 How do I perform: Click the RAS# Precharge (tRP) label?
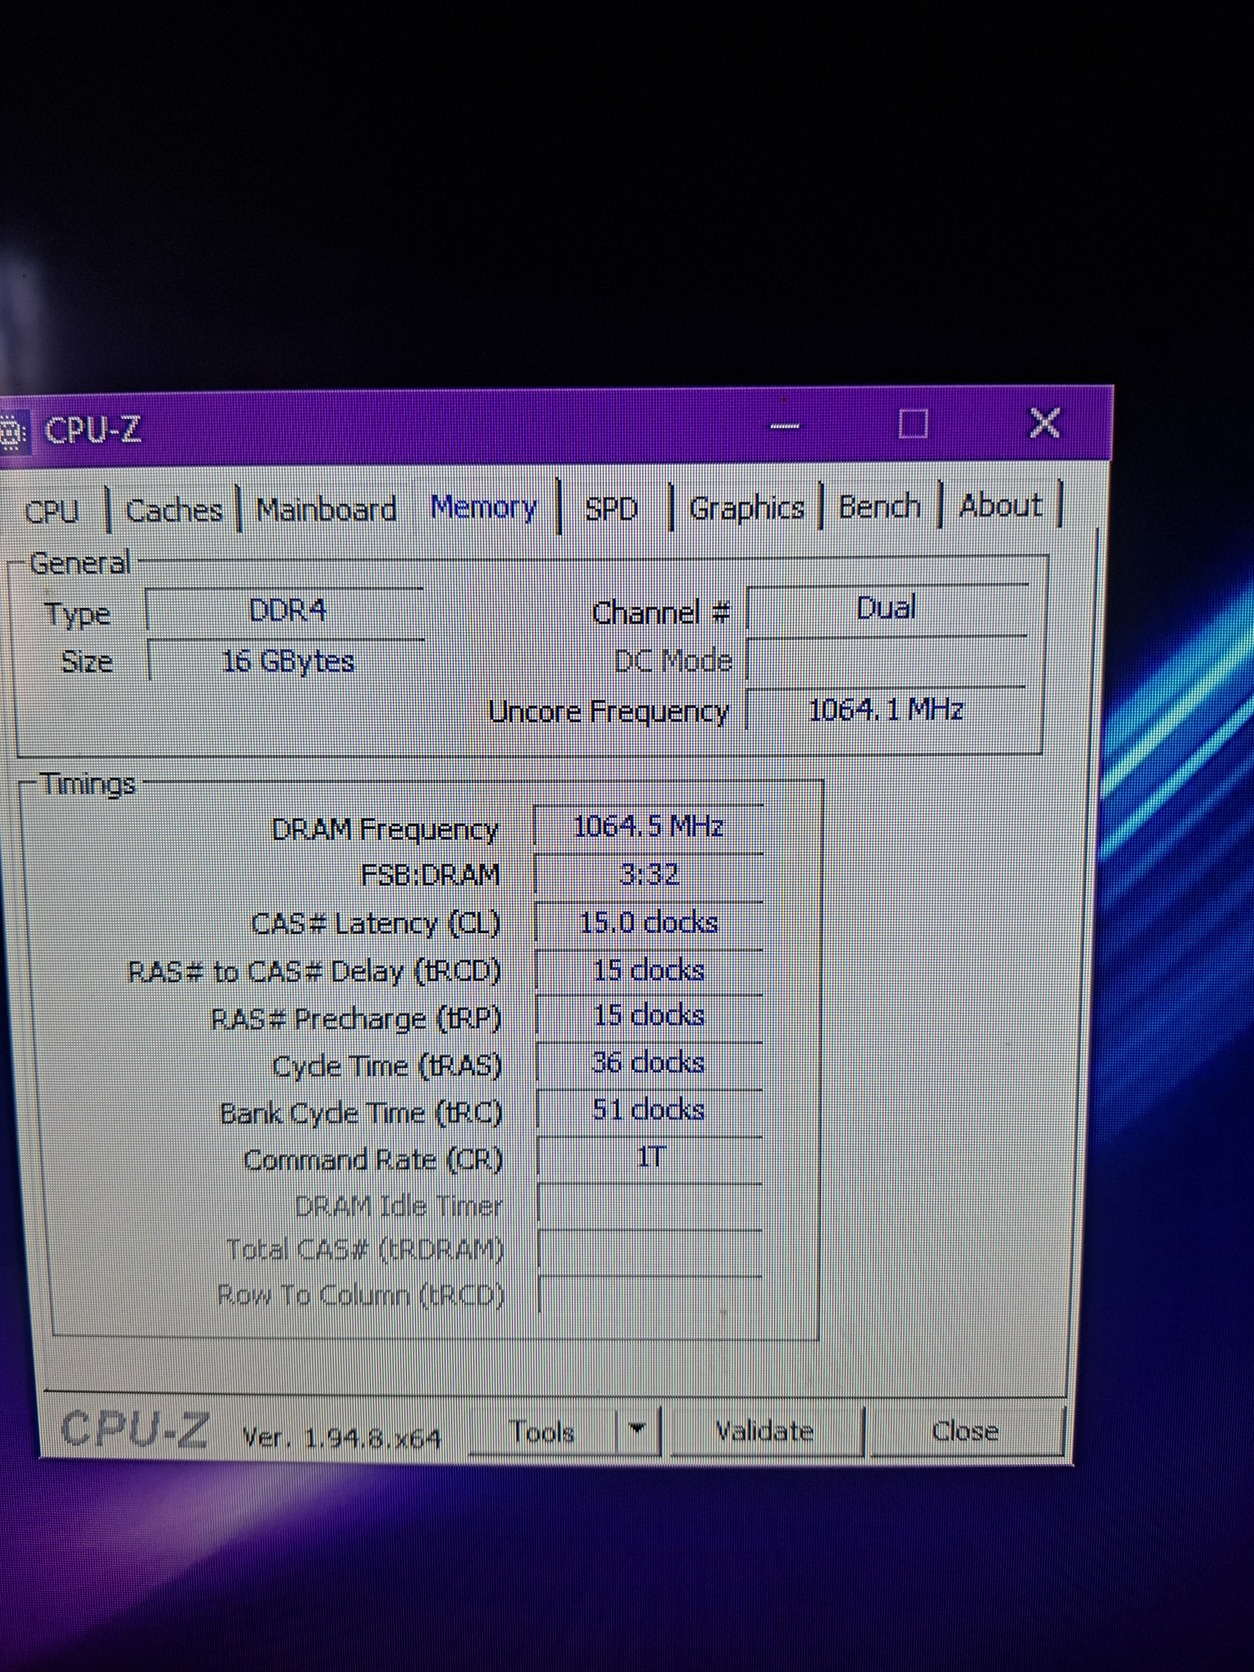(355, 1019)
